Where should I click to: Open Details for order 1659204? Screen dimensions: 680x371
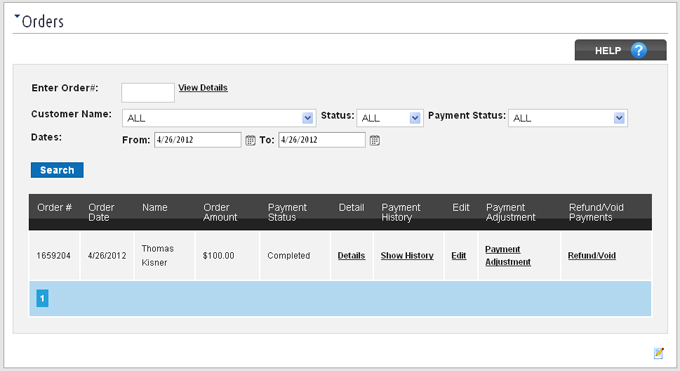pyautogui.click(x=351, y=256)
